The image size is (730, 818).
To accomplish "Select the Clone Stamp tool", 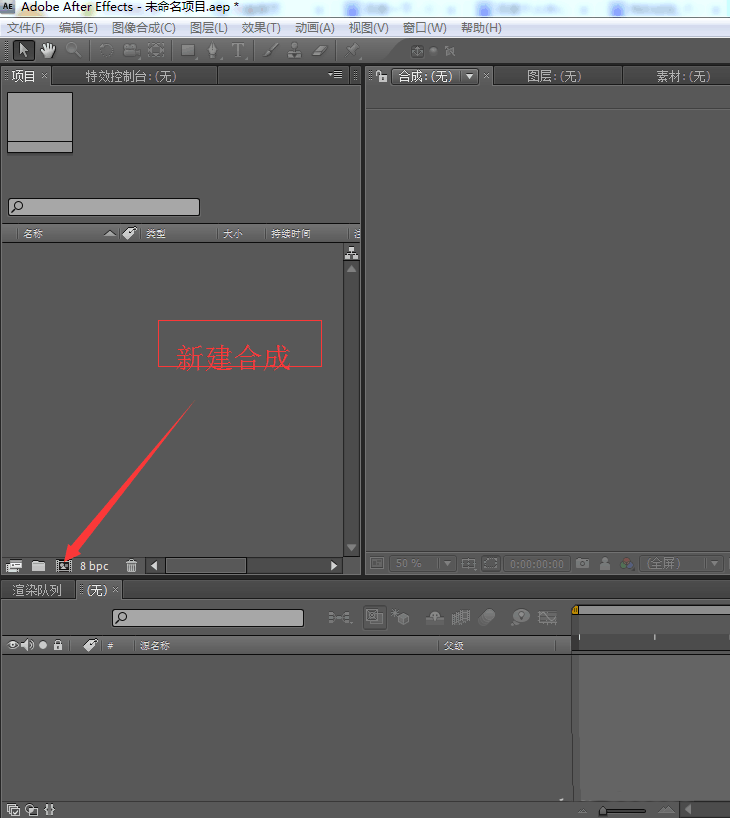I will pos(295,51).
